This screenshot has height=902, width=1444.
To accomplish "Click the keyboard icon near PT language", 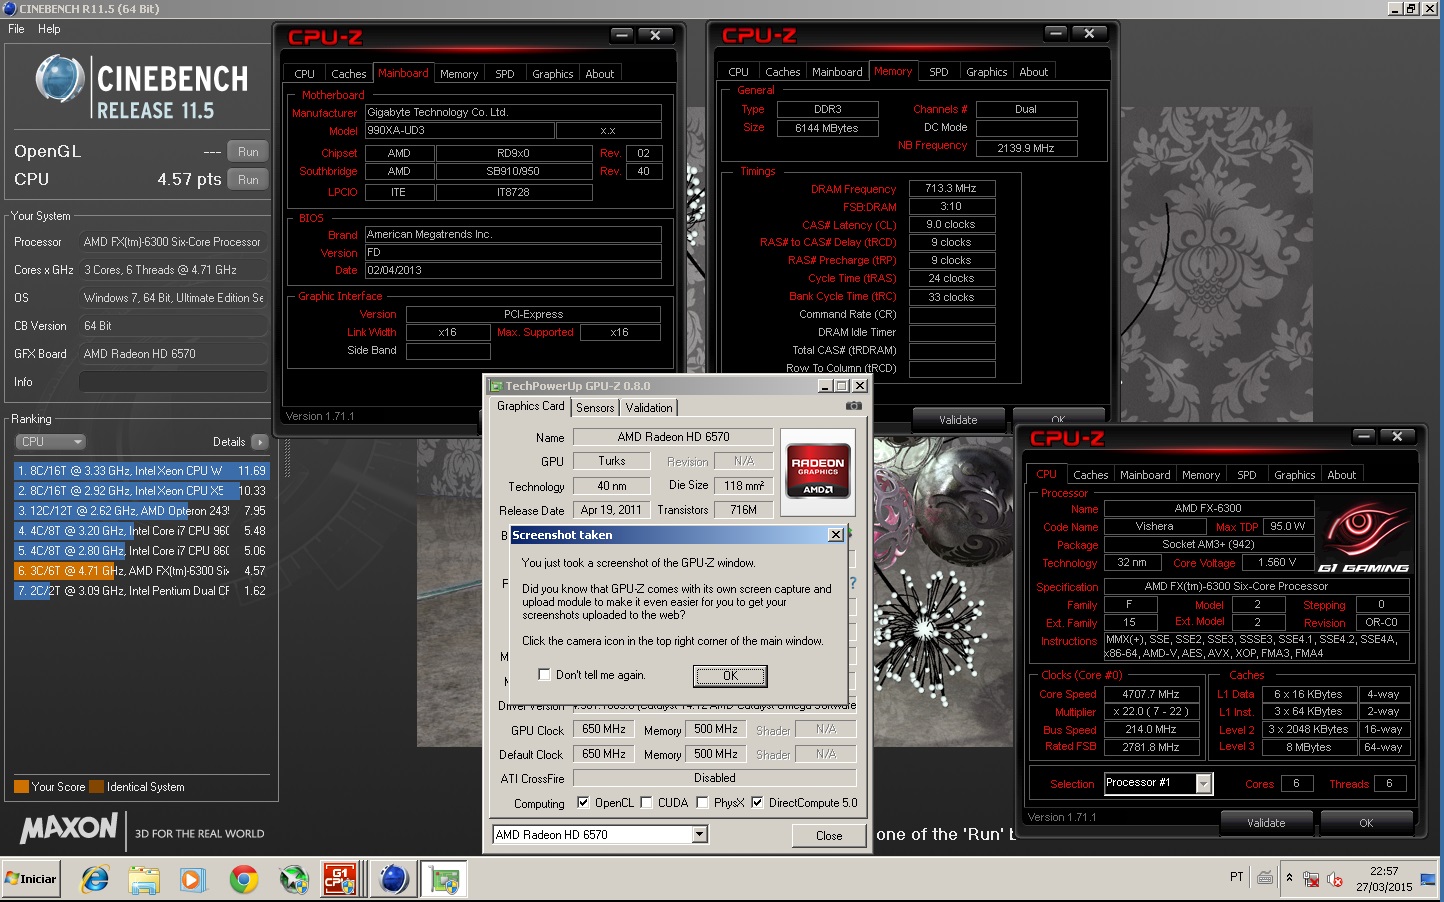I will (1265, 878).
